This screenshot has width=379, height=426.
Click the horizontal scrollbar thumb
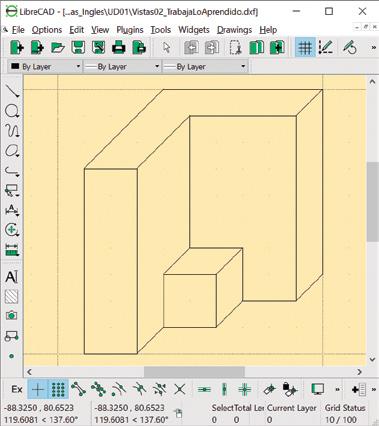[x=194, y=371]
